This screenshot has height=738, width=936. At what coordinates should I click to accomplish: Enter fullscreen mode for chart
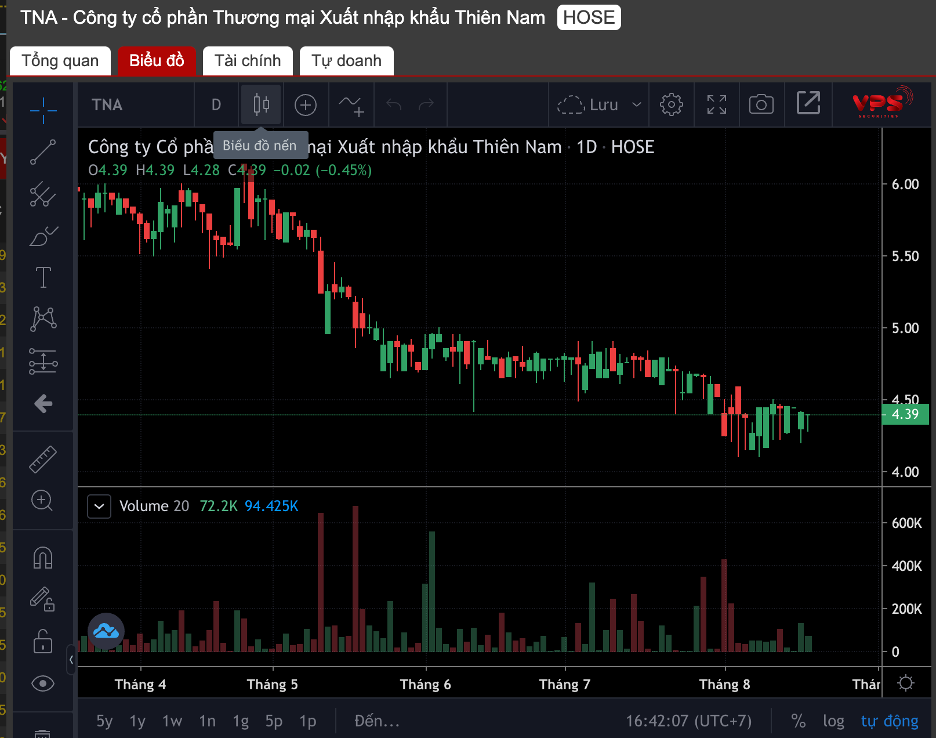point(716,104)
